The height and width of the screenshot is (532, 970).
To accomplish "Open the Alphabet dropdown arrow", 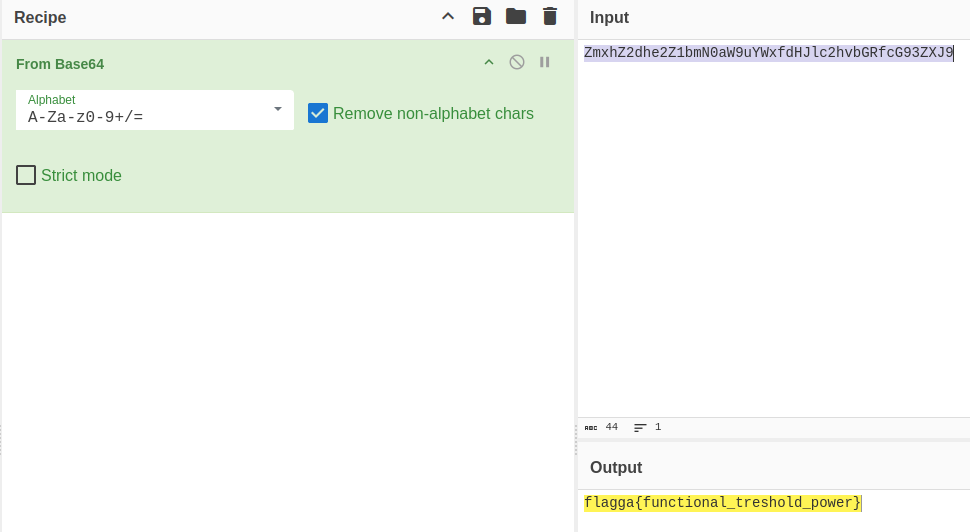I will tap(278, 109).
